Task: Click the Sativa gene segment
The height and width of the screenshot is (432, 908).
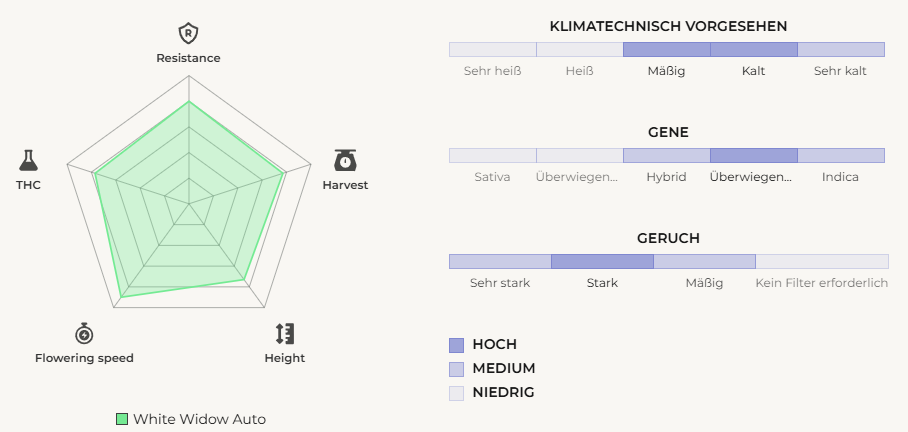Action: (x=493, y=155)
